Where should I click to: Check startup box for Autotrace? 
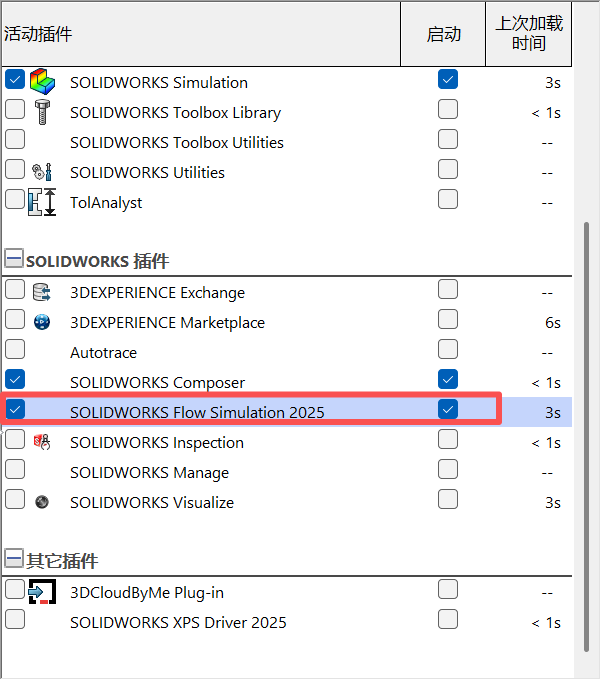[448, 349]
